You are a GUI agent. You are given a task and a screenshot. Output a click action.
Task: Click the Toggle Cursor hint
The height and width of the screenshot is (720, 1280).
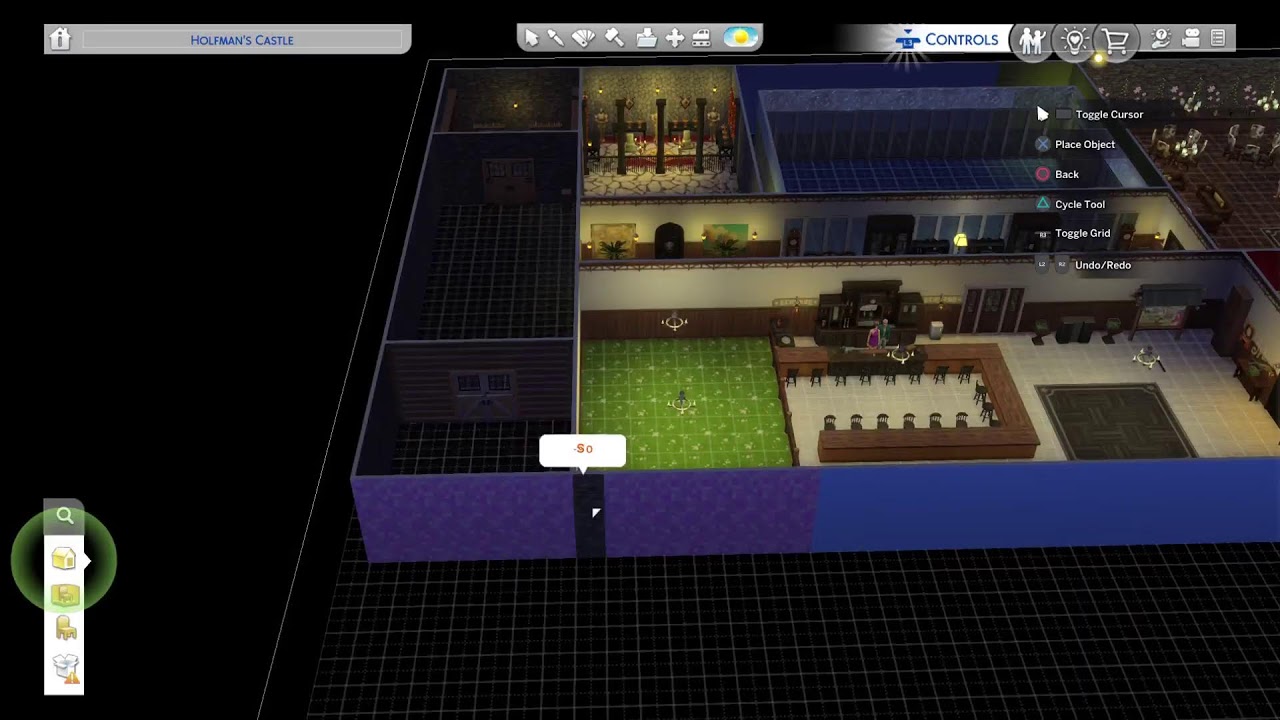click(1099, 114)
